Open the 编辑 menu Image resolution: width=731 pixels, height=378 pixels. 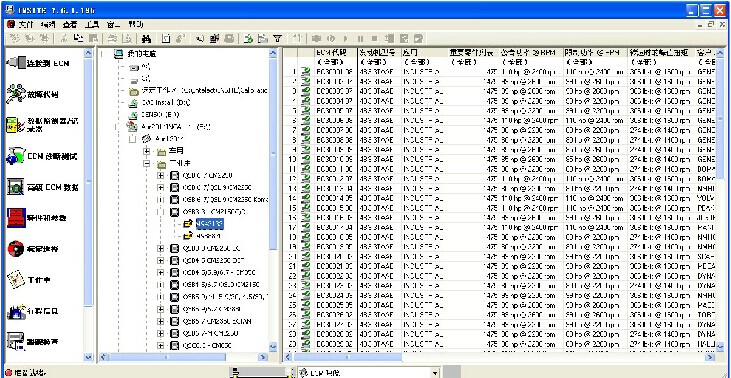pyautogui.click(x=47, y=24)
